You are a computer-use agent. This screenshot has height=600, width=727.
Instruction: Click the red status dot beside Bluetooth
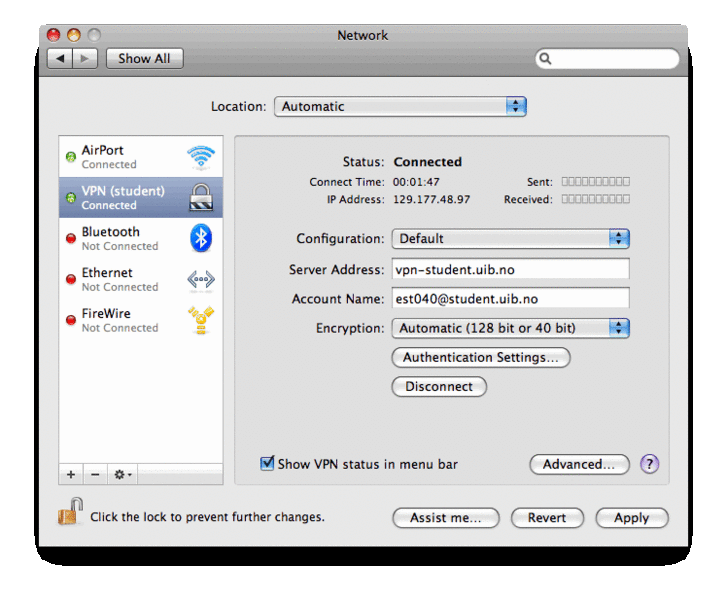(x=71, y=238)
